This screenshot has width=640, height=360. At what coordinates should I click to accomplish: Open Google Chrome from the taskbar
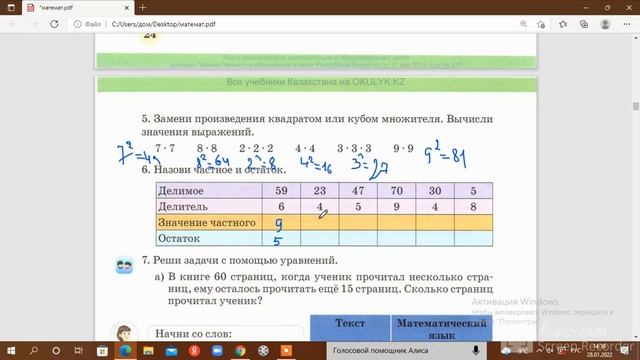240,351
